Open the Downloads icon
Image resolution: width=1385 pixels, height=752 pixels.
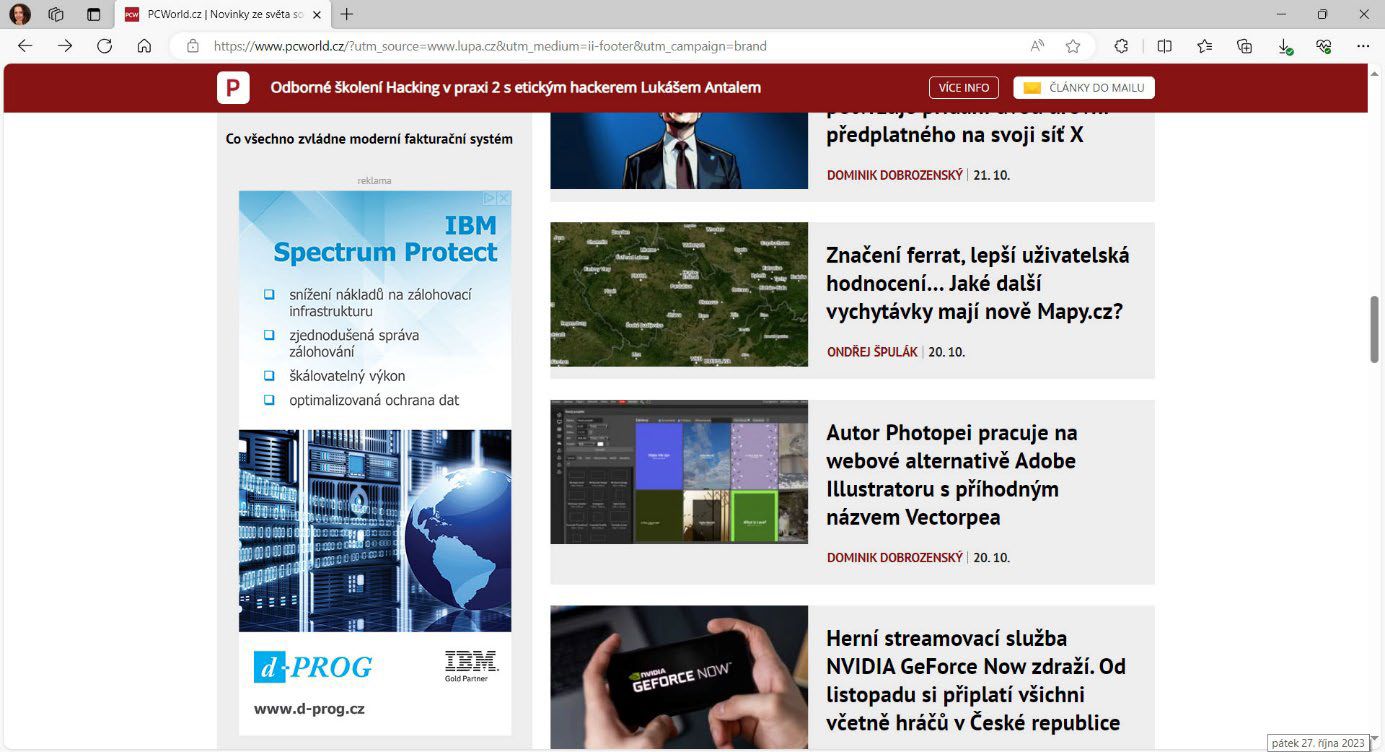click(x=1285, y=46)
